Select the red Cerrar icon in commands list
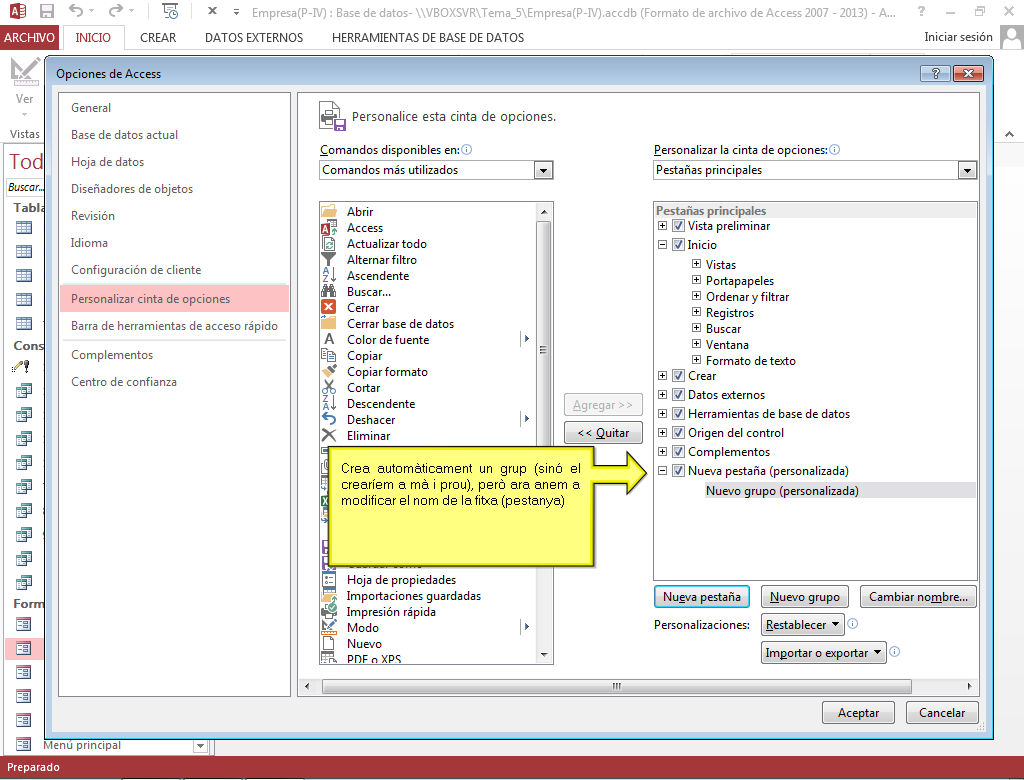 [328, 307]
